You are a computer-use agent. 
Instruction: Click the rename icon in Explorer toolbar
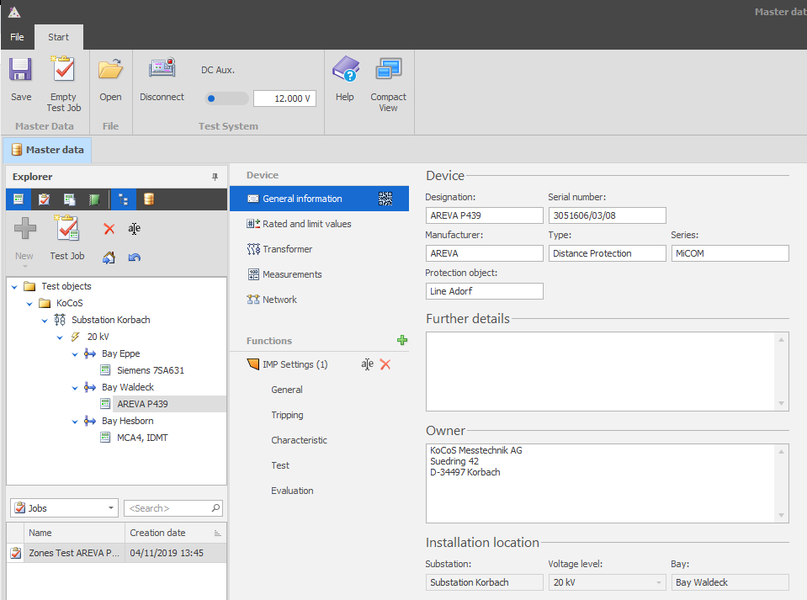(x=134, y=228)
